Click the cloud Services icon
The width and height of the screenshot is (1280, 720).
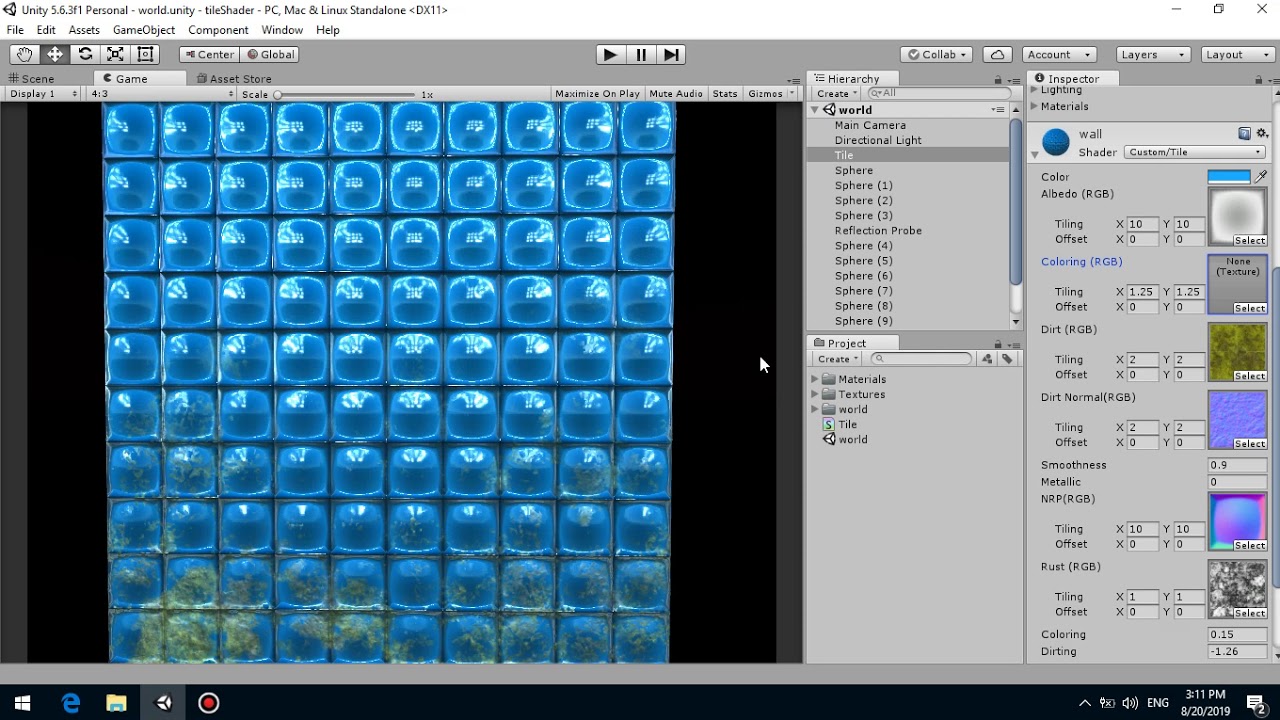pos(999,54)
